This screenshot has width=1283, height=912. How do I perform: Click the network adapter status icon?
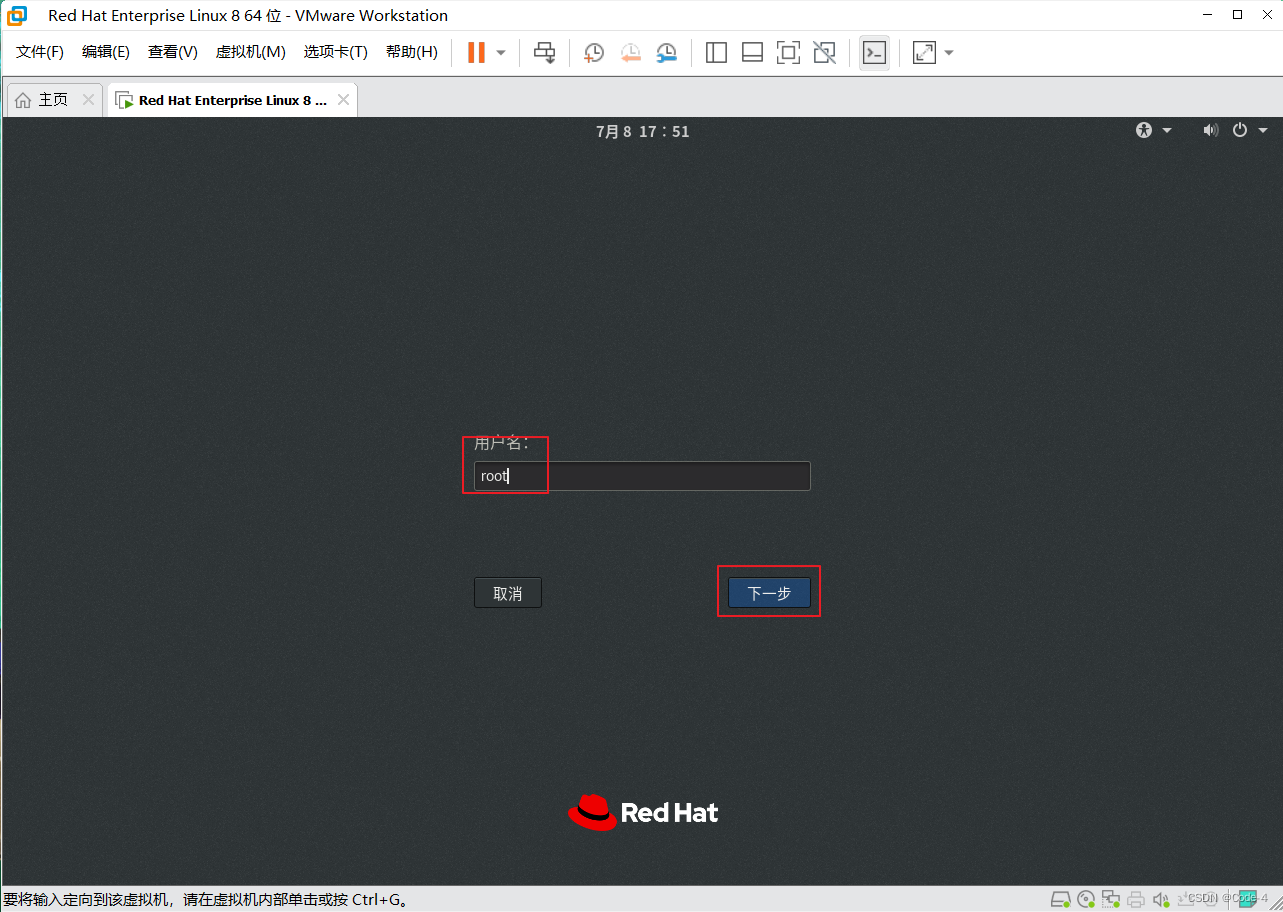1111,898
